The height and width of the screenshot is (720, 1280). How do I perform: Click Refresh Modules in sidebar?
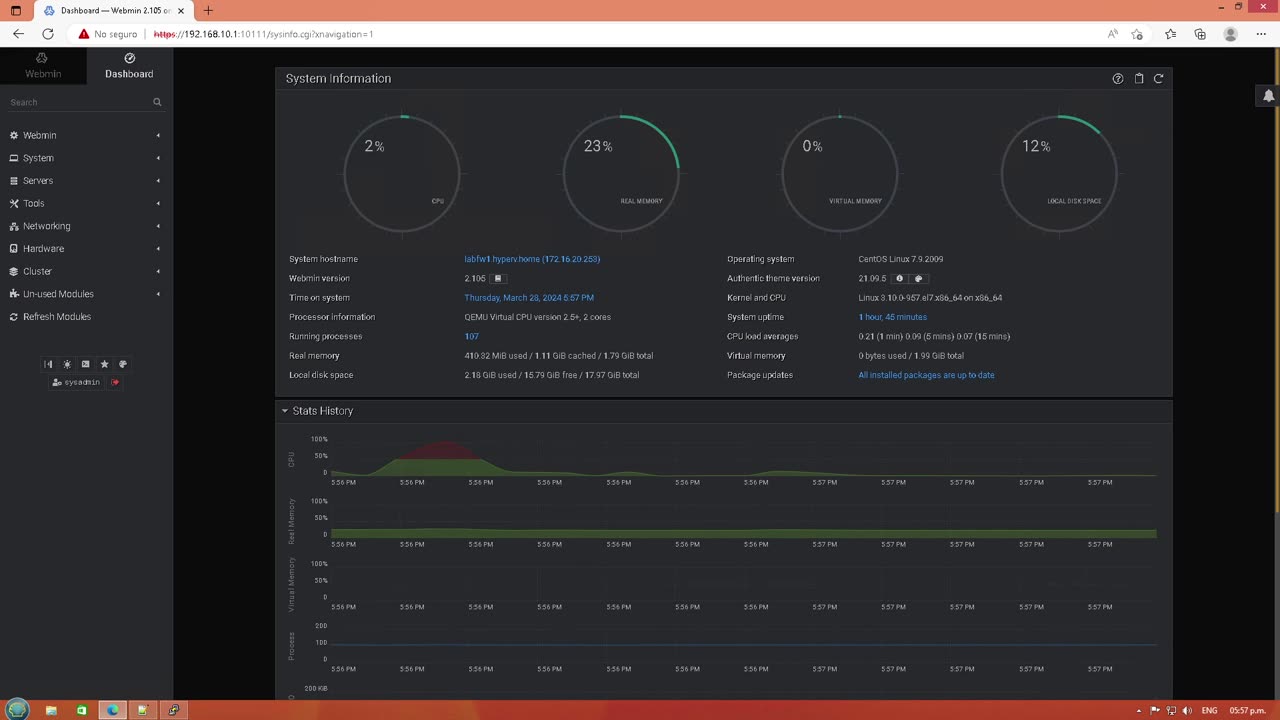[x=57, y=317]
